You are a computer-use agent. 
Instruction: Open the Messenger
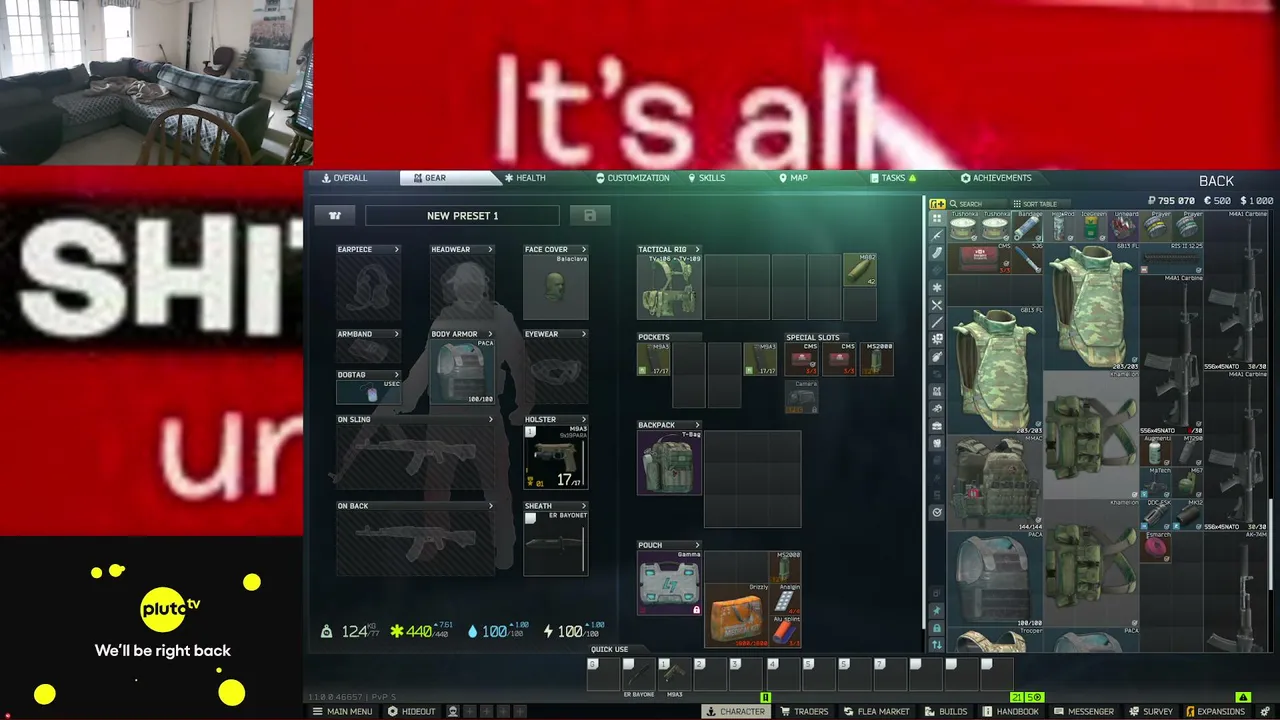(1084, 712)
